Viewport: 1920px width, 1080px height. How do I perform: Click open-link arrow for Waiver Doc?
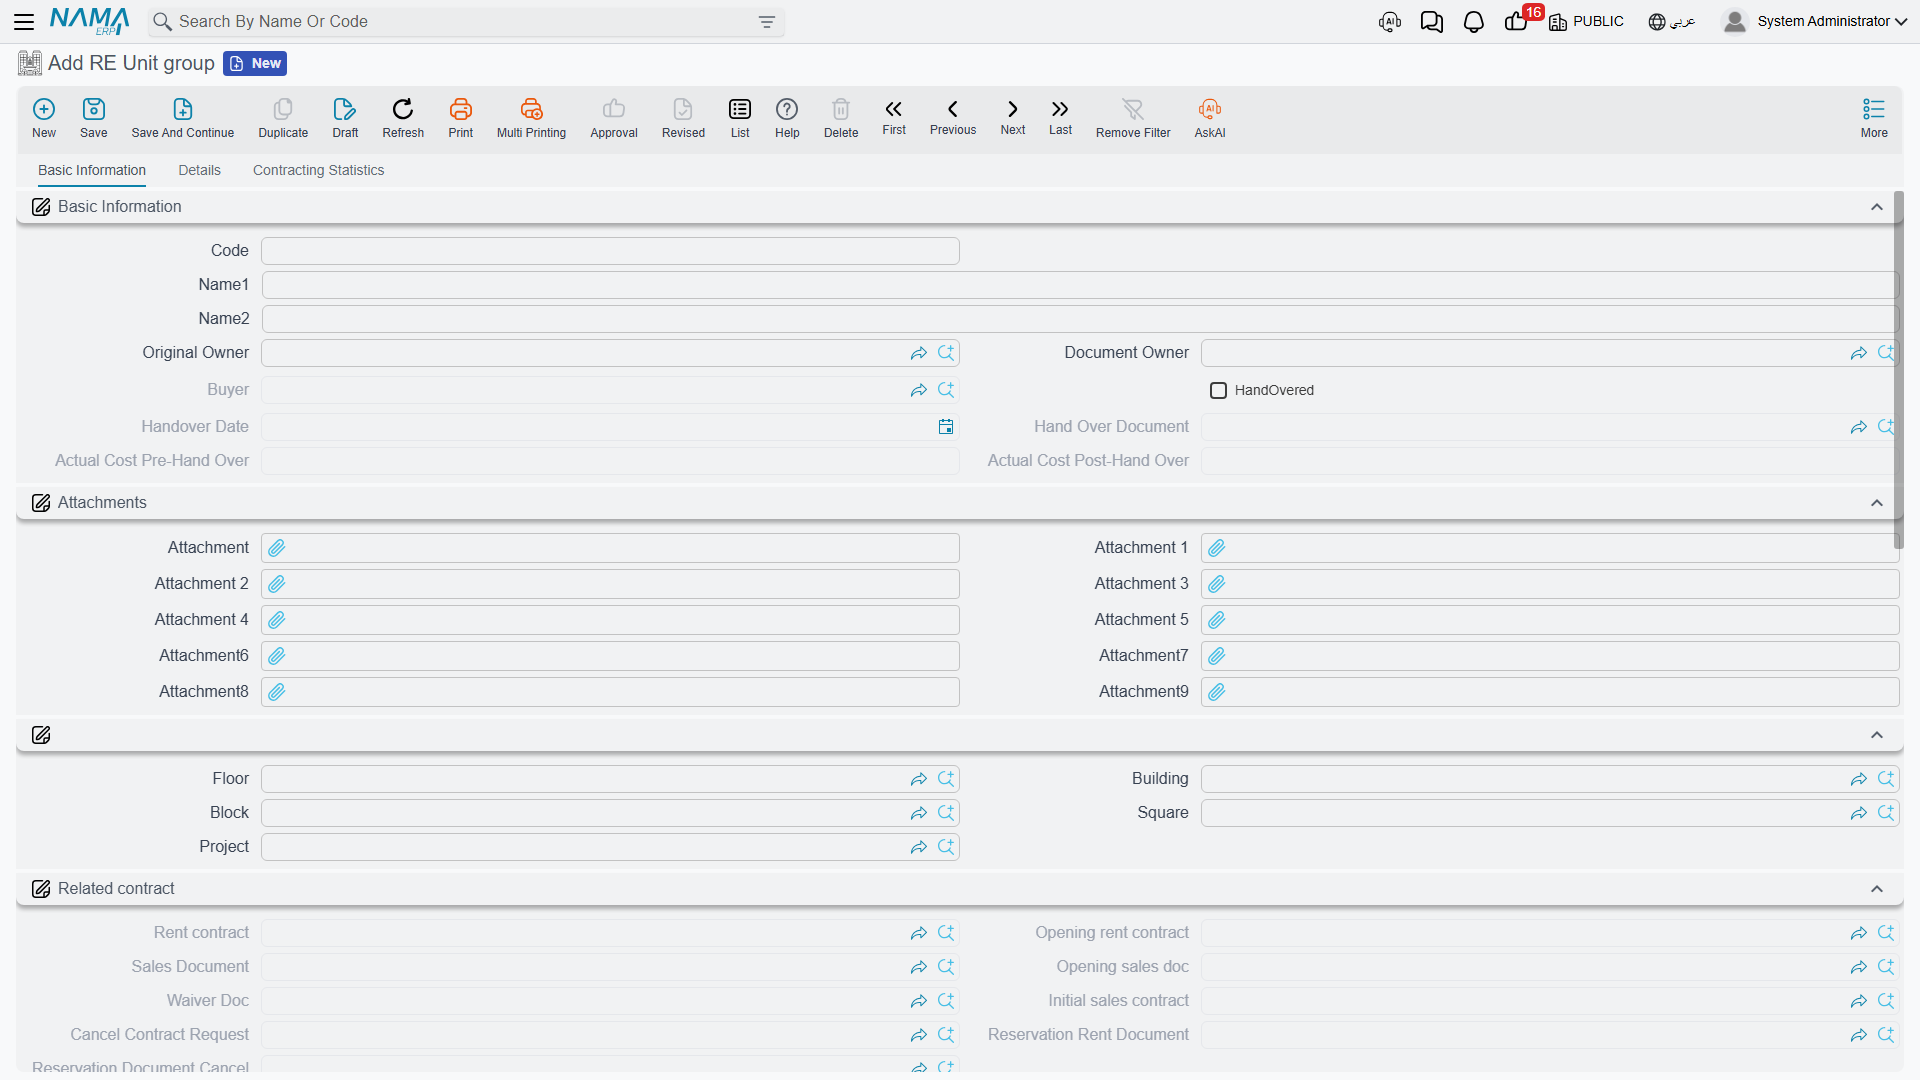pyautogui.click(x=918, y=1001)
